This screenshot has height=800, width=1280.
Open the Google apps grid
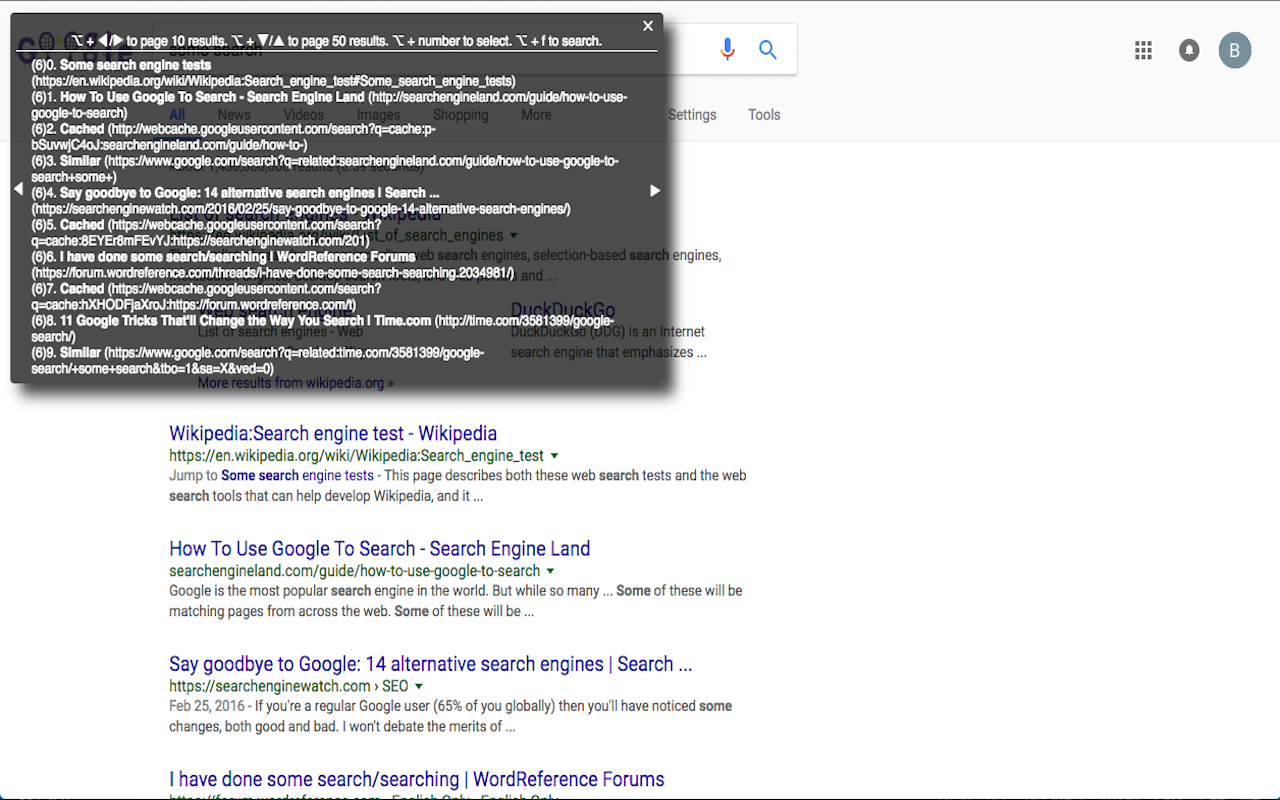point(1143,50)
